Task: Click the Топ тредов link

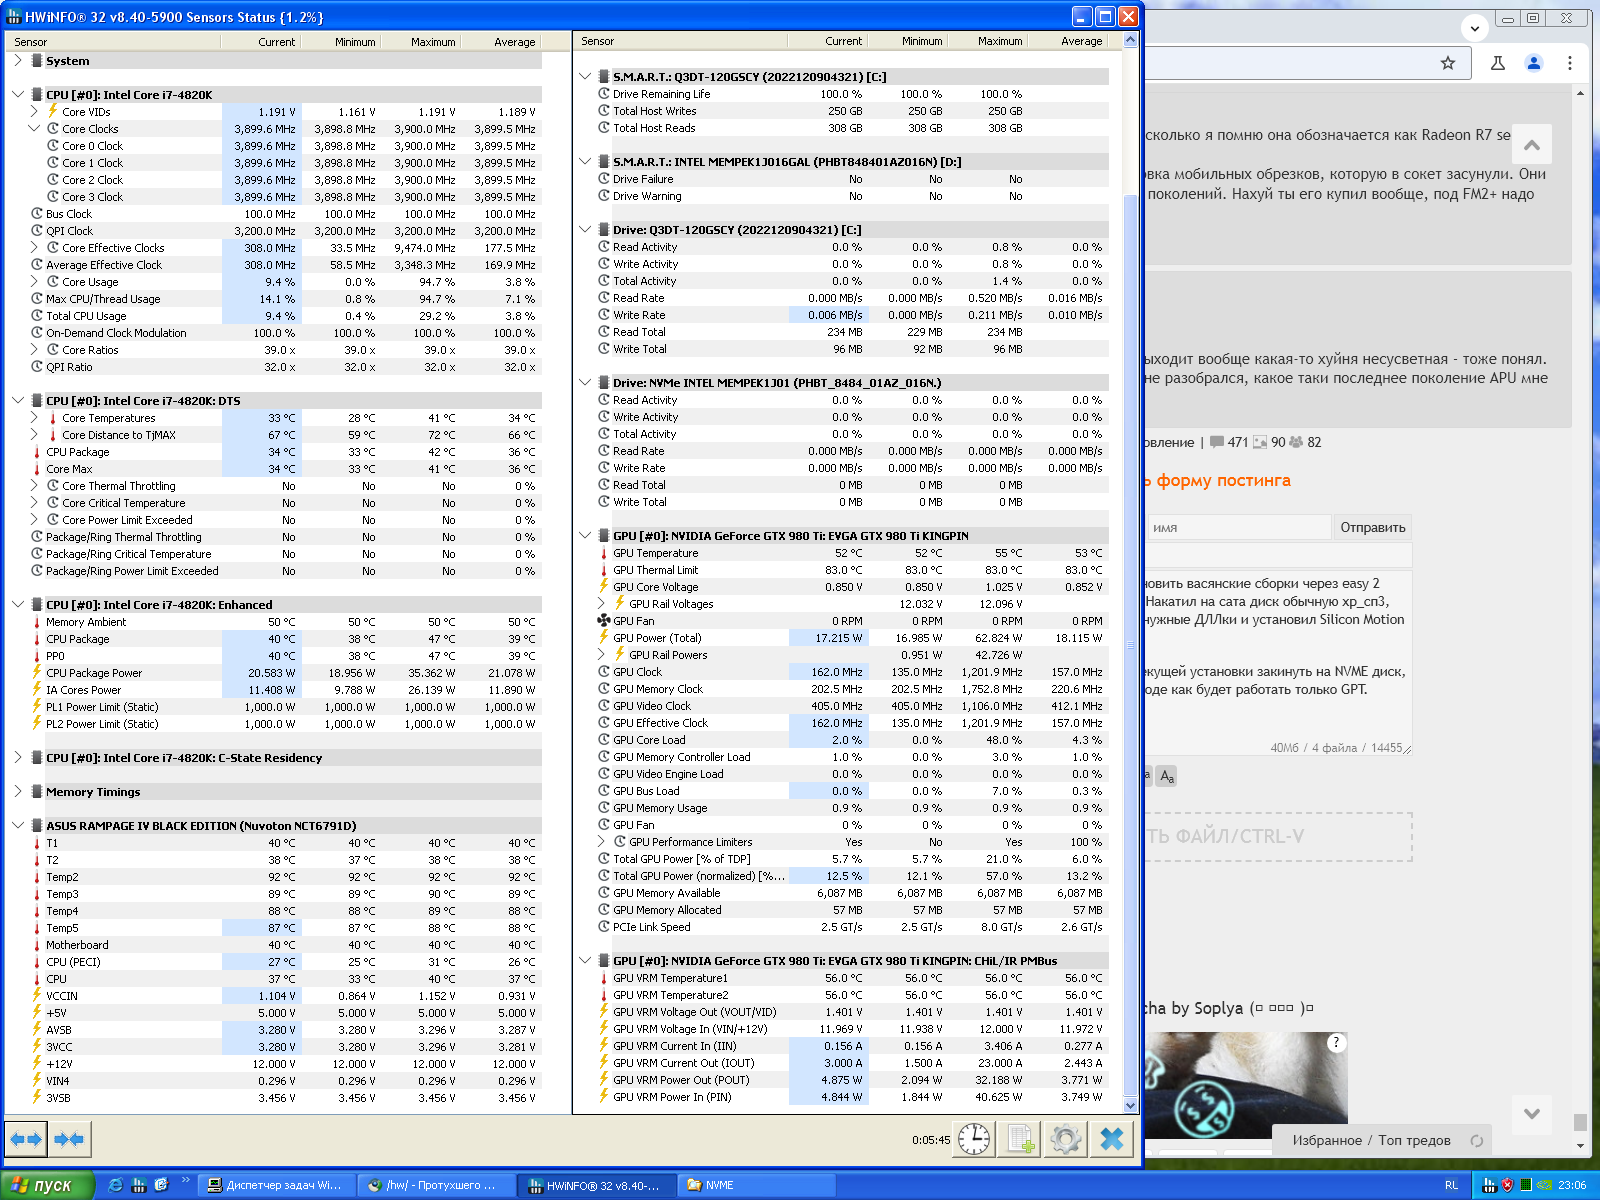Action: 1414,1140
